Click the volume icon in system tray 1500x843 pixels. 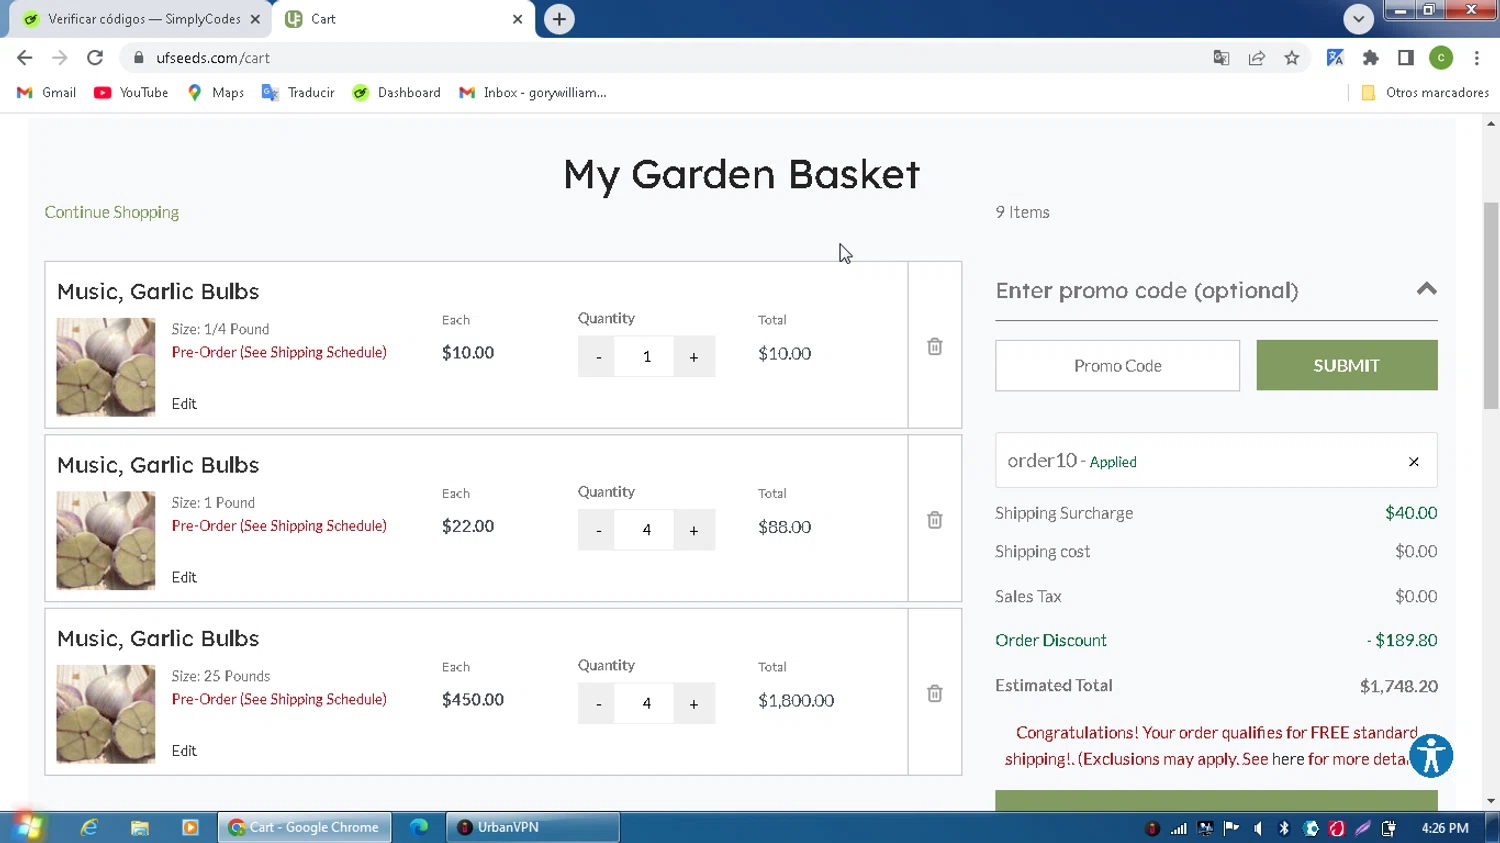coord(1258,828)
